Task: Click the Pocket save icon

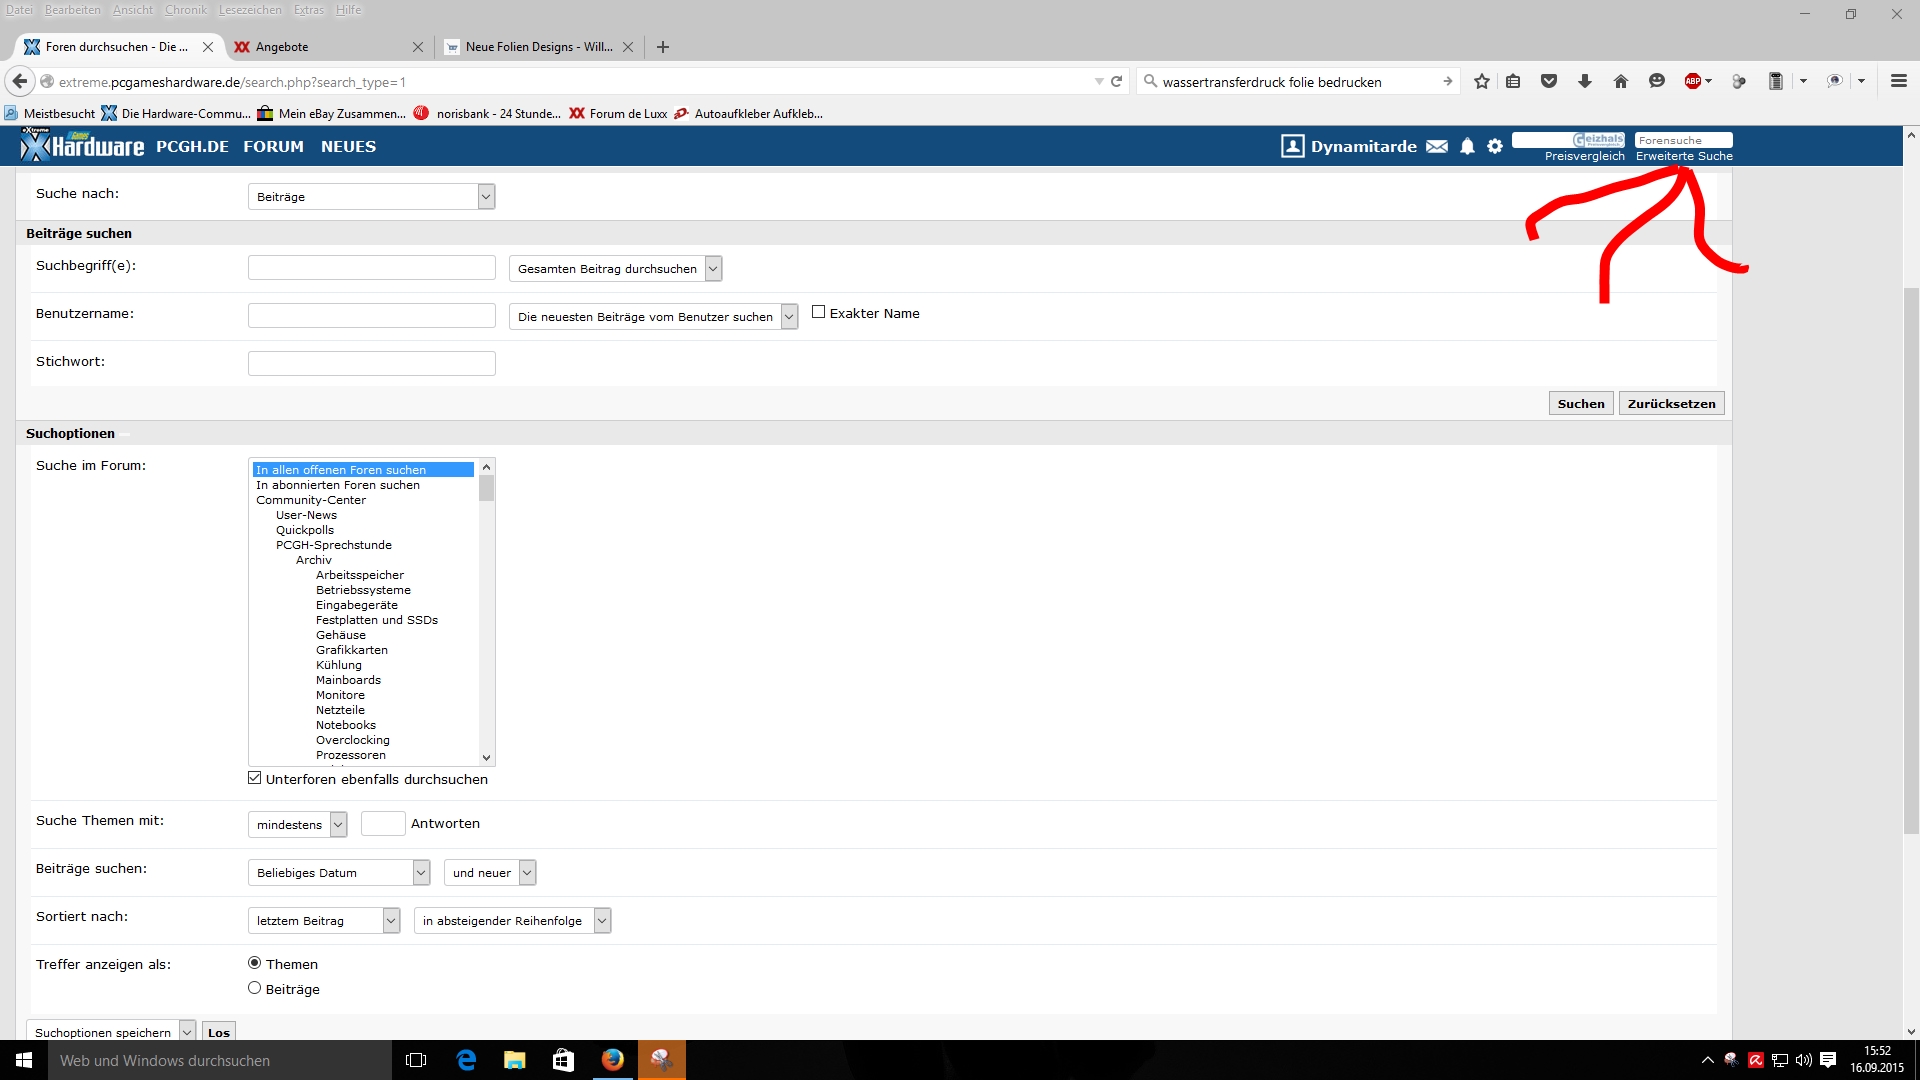Action: pos(1549,82)
